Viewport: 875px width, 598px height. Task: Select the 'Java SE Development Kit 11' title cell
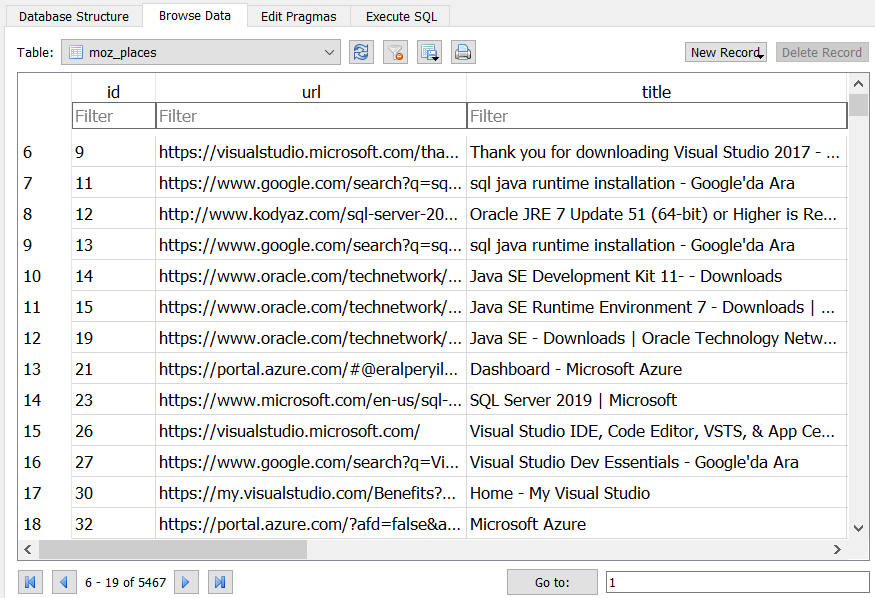tap(657, 276)
